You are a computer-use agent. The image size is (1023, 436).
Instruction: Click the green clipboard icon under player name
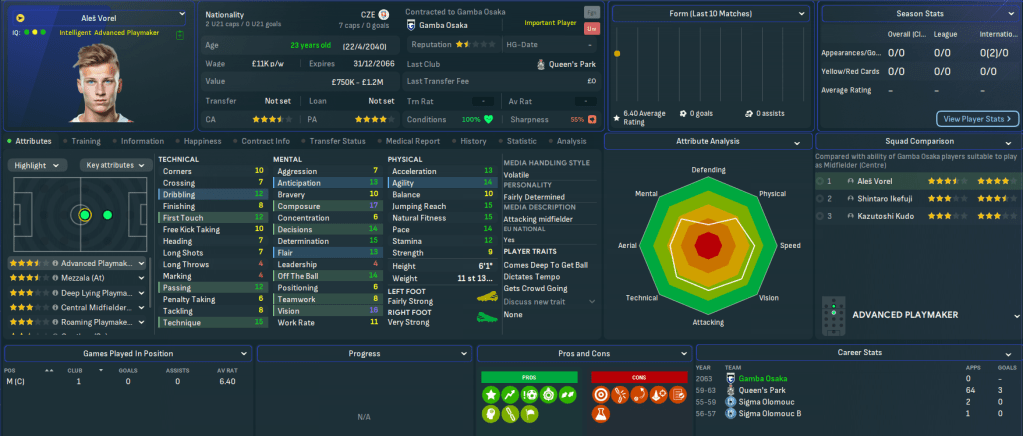pos(178,33)
